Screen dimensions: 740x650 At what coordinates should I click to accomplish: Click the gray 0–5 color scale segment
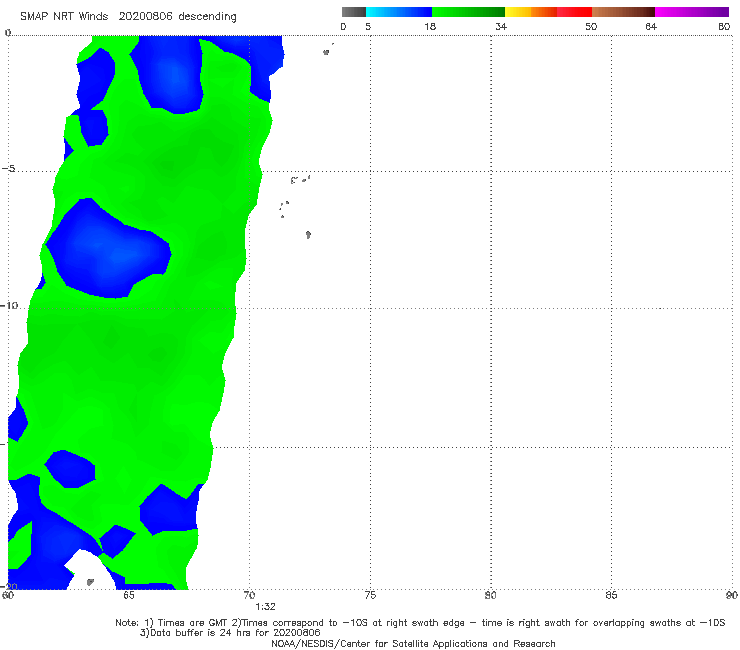(x=353, y=12)
